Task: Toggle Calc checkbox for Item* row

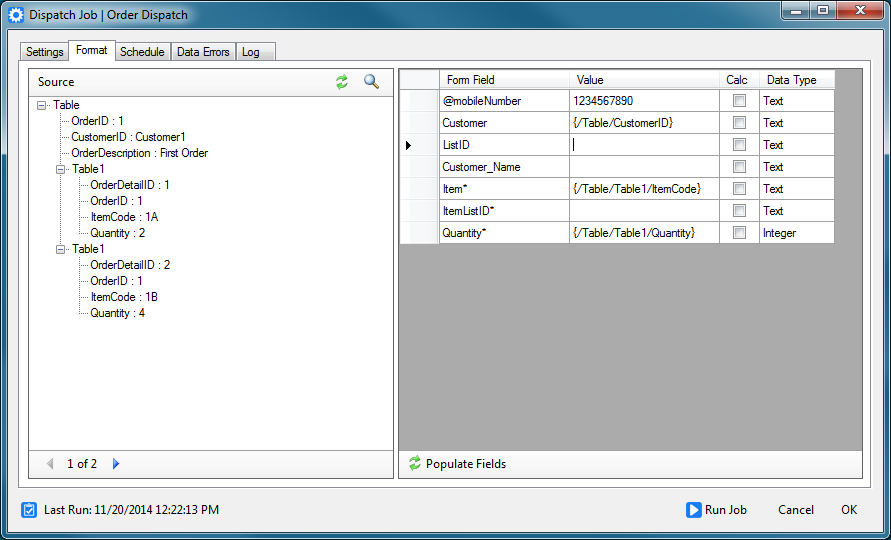Action: click(x=739, y=189)
